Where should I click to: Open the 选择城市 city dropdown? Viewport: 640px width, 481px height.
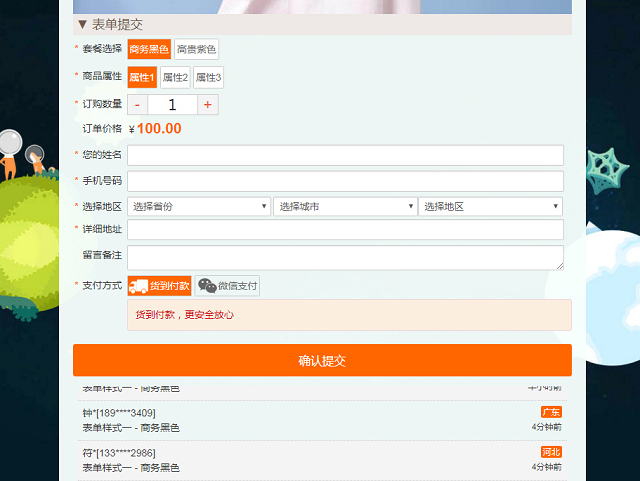[345, 207]
